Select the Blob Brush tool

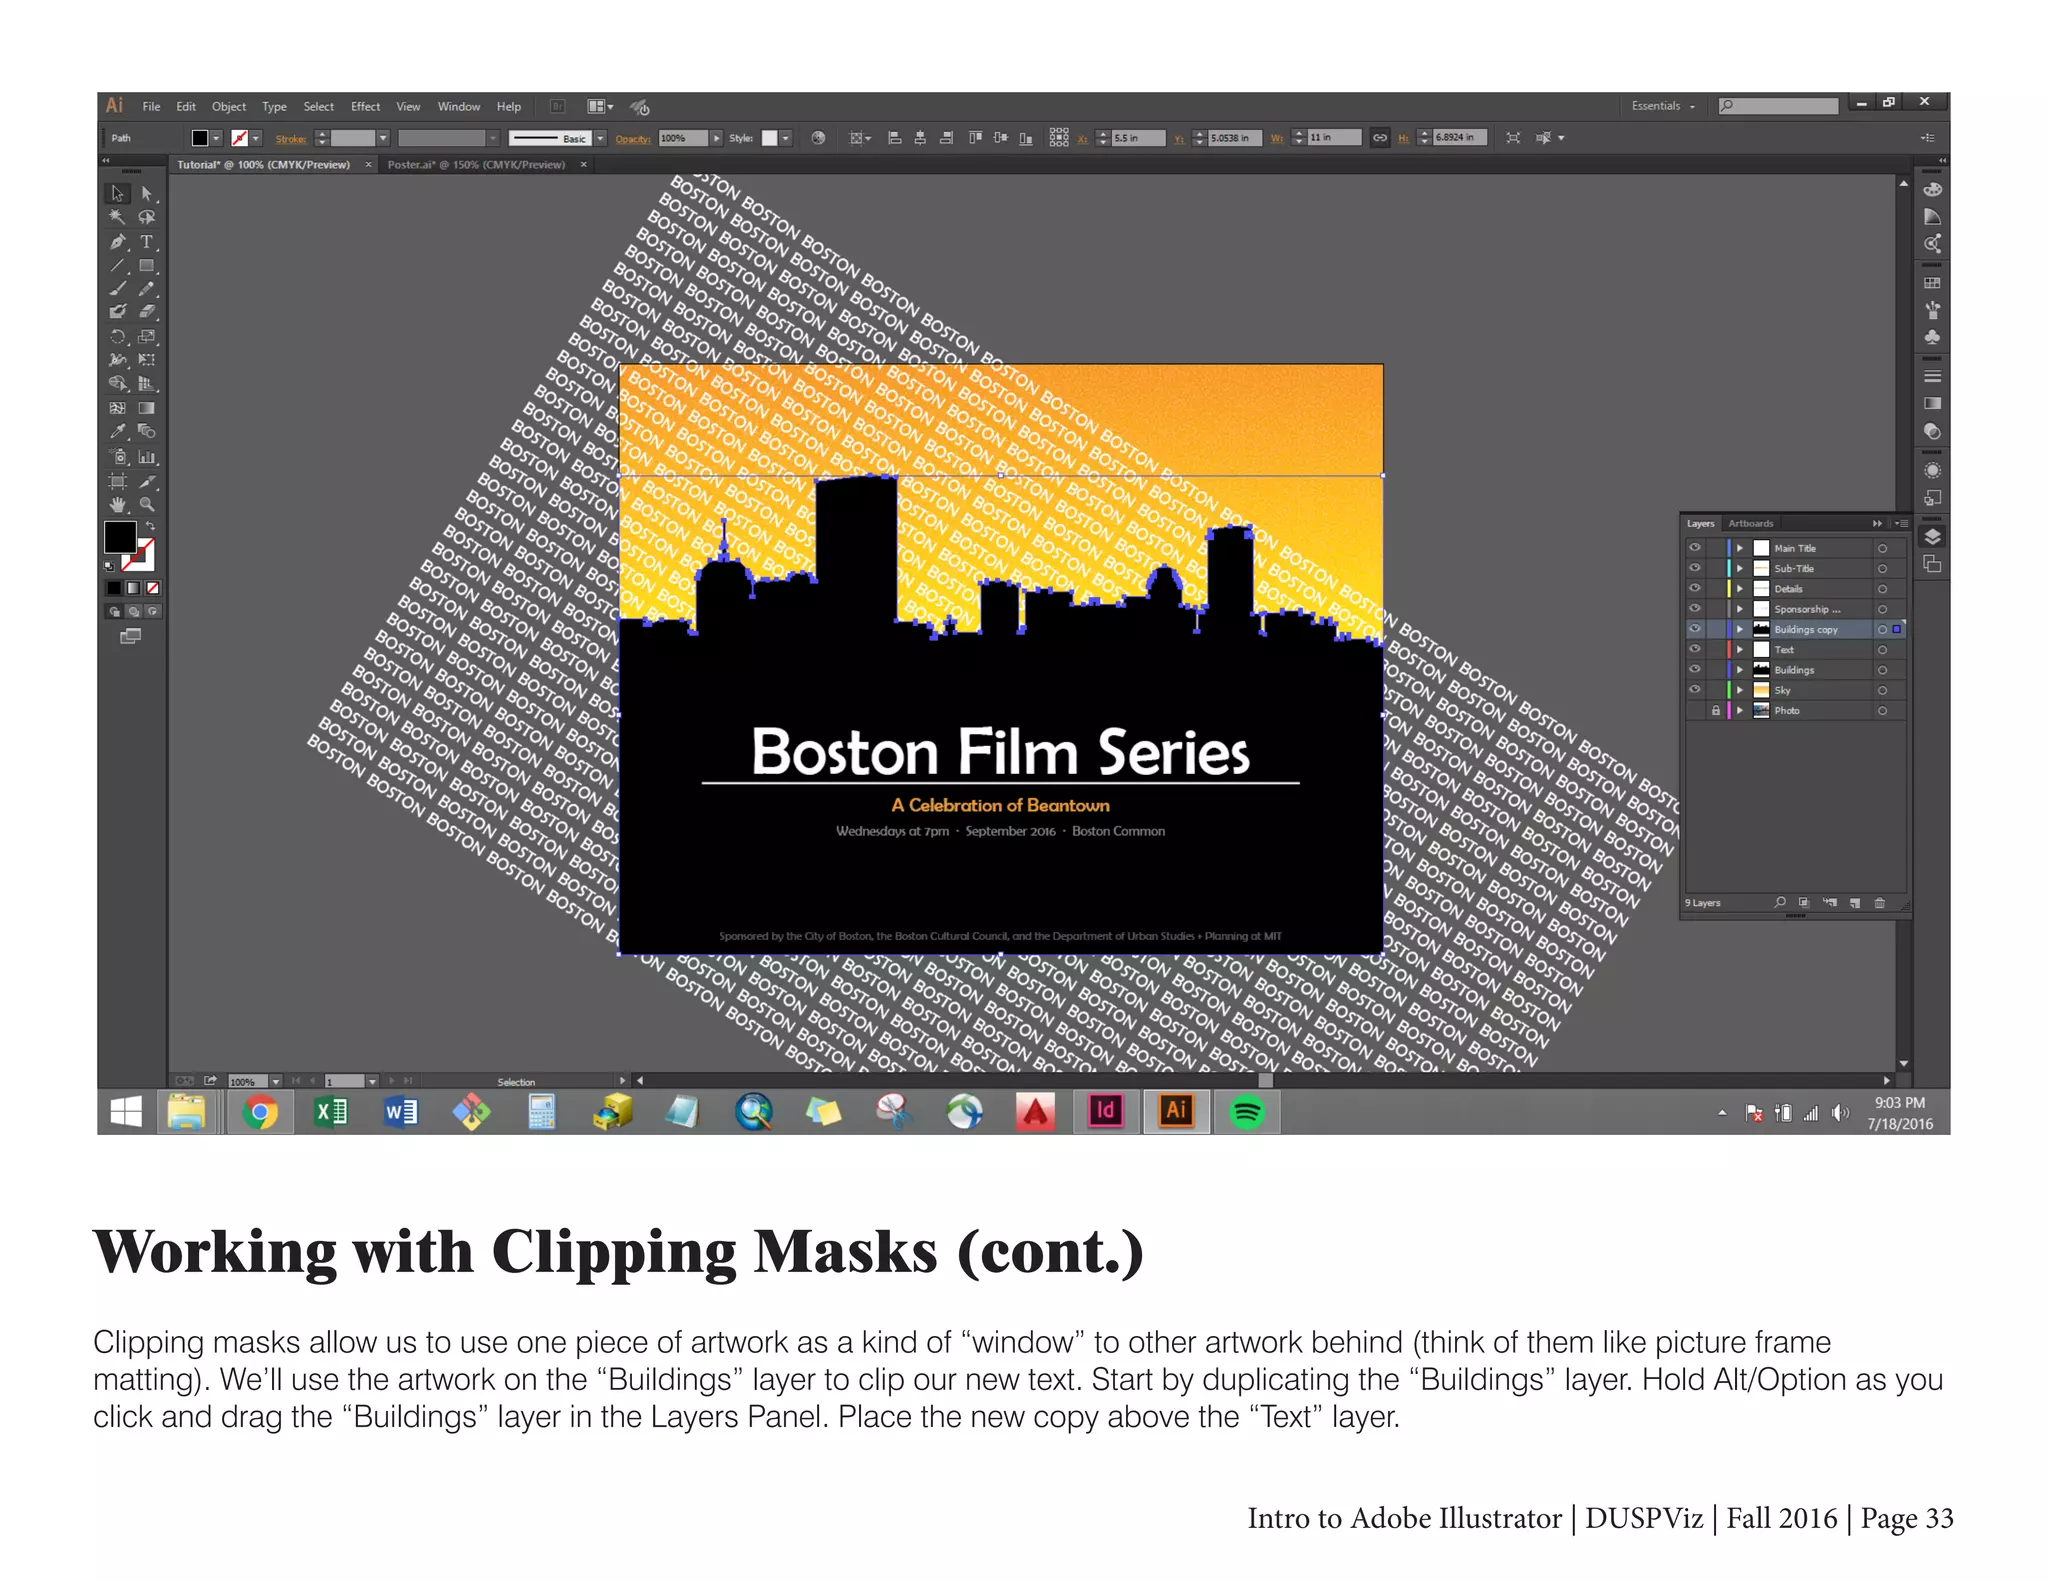(117, 312)
